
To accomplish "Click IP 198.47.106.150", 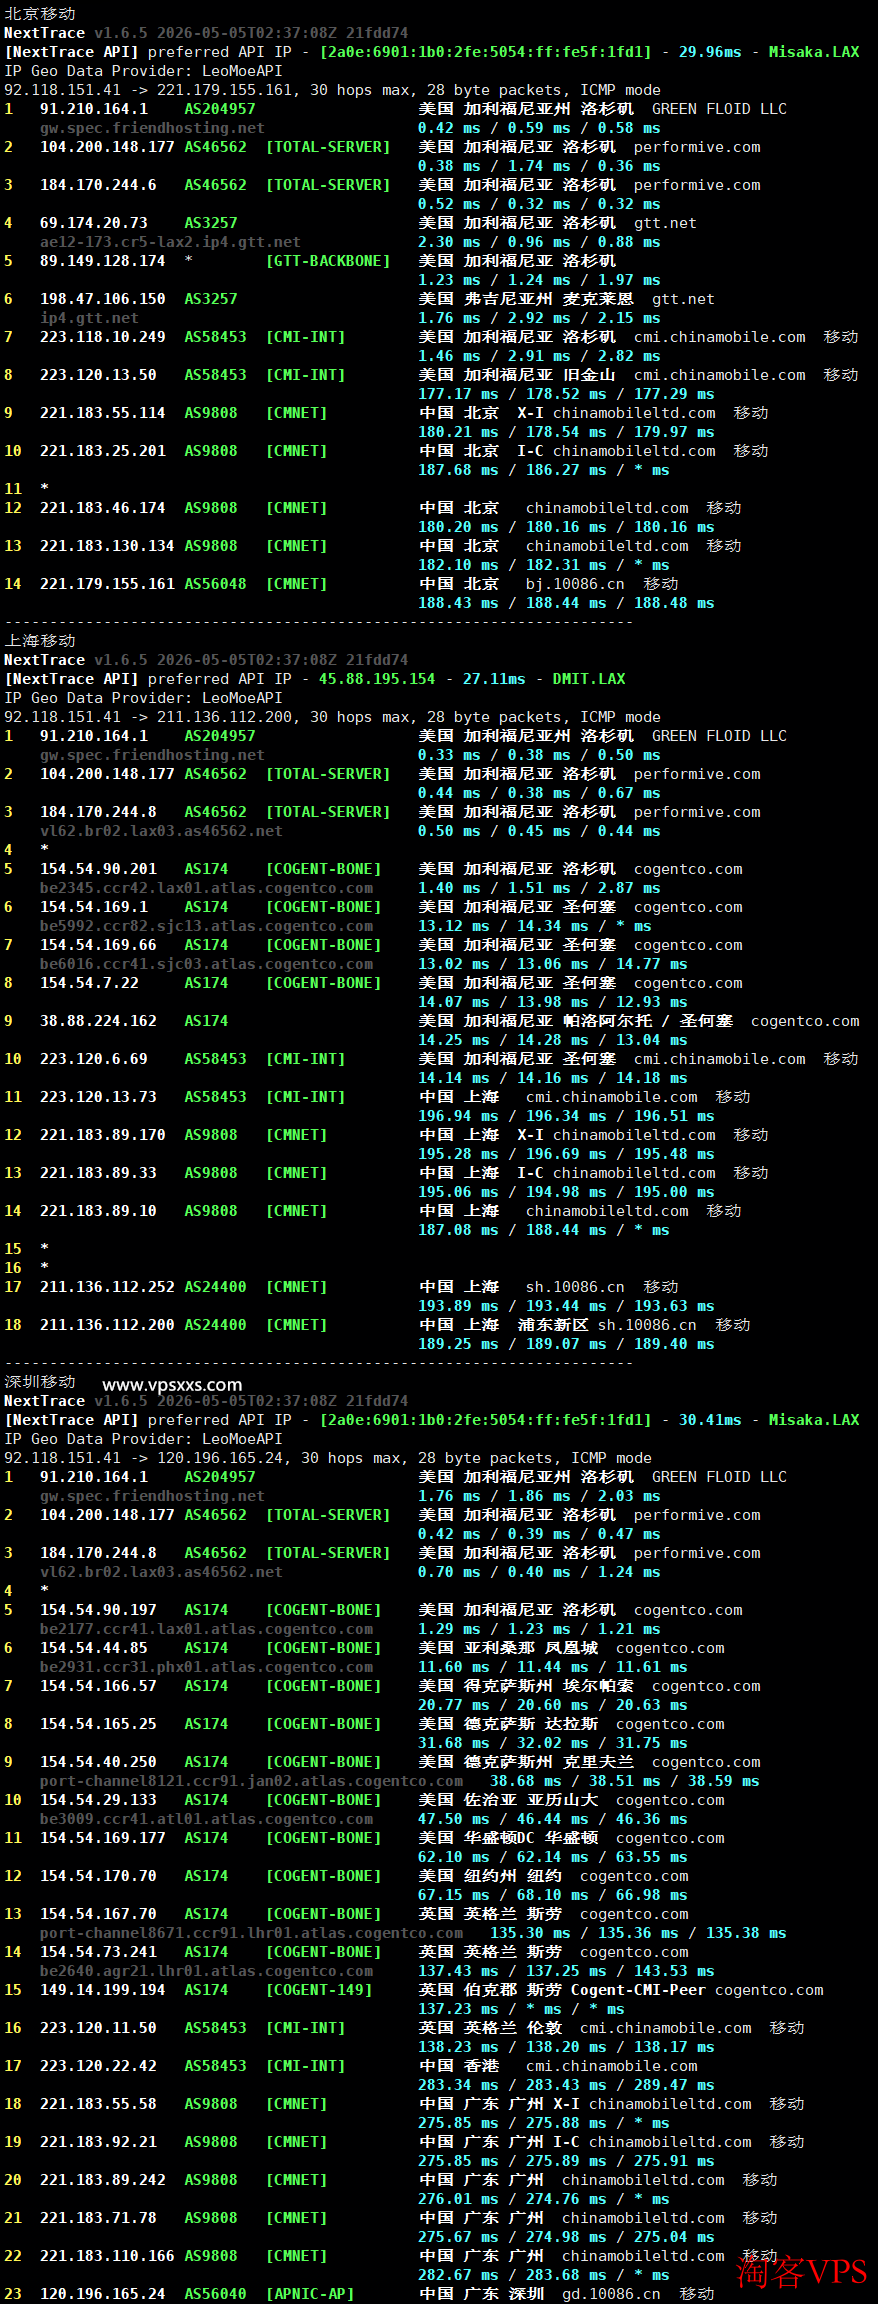I will tap(103, 299).
